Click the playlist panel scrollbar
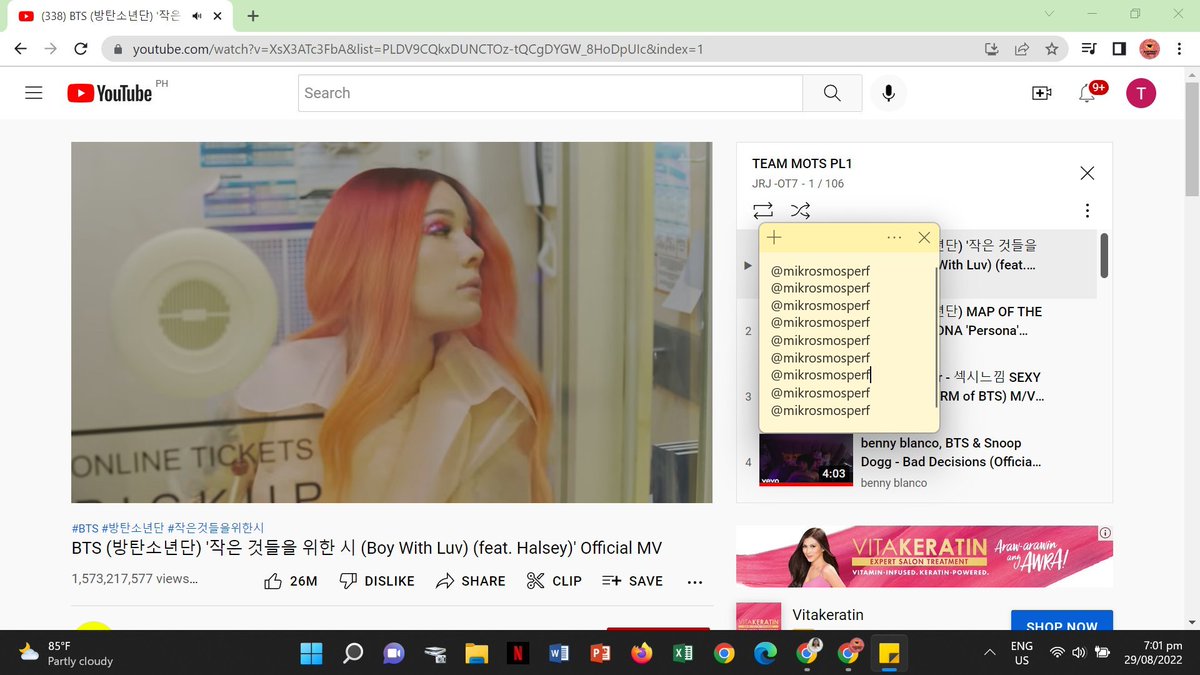This screenshot has width=1200, height=675. click(x=1104, y=256)
